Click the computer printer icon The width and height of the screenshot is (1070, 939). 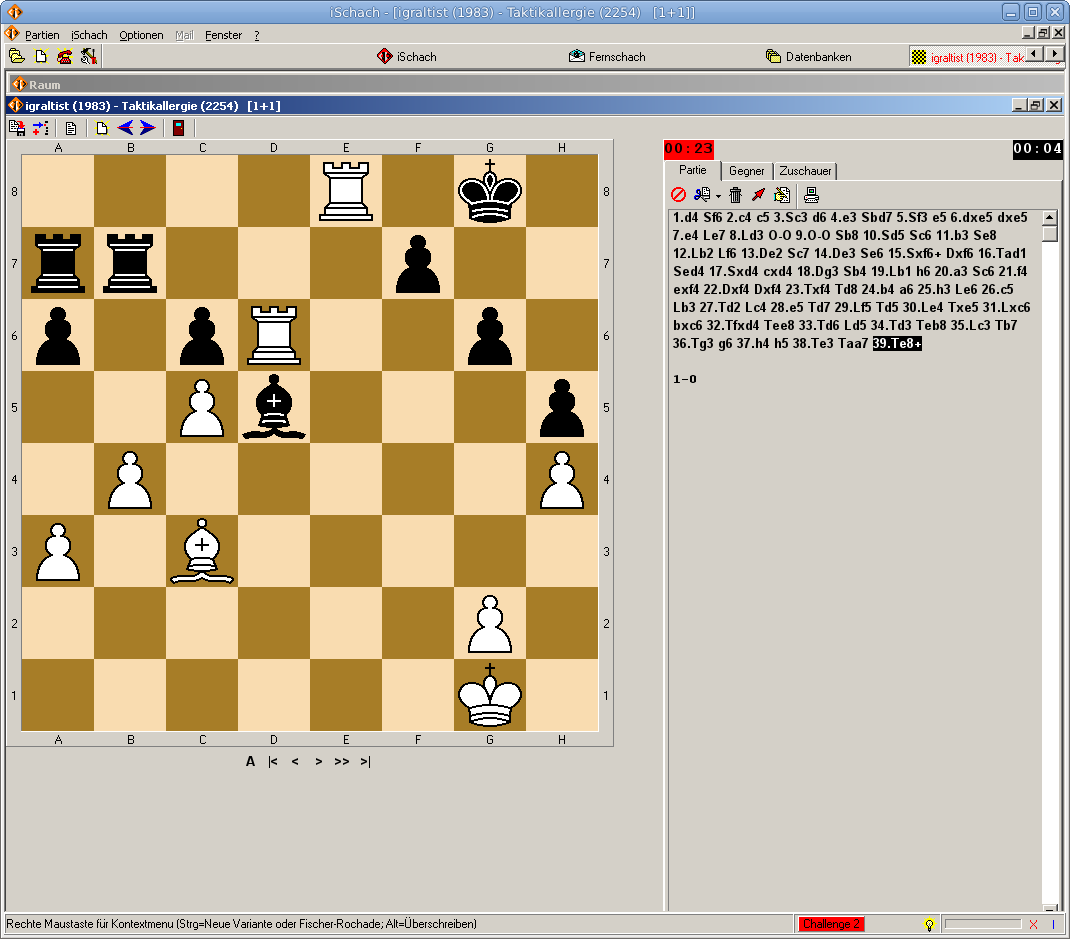click(x=811, y=195)
